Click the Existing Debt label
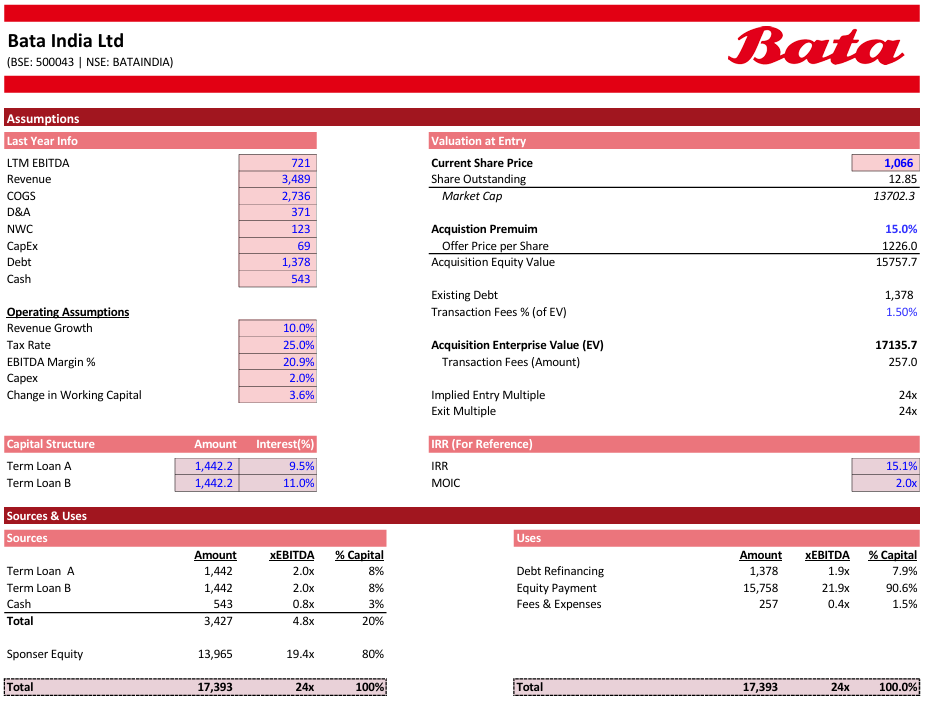 click(464, 295)
